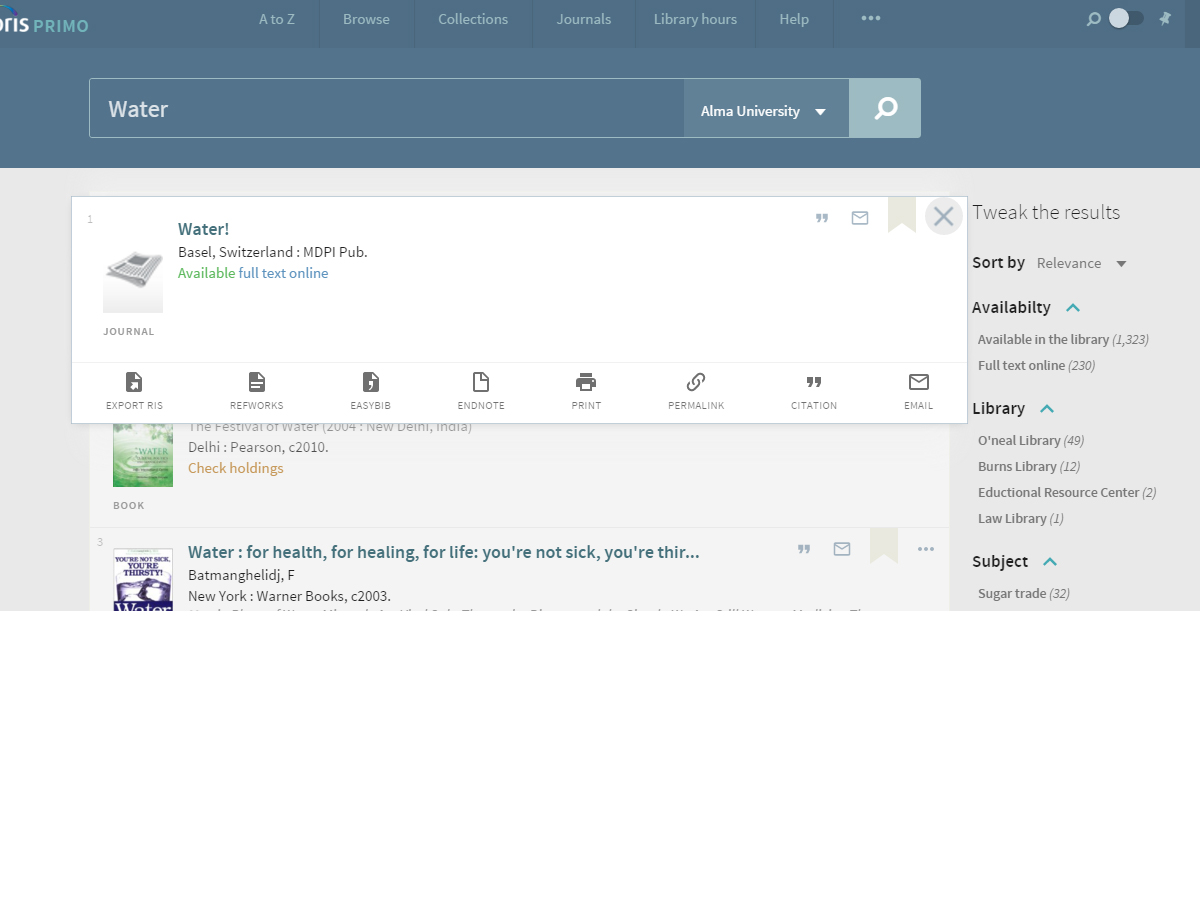
Task: Click the EasyBib export icon
Action: point(371,382)
